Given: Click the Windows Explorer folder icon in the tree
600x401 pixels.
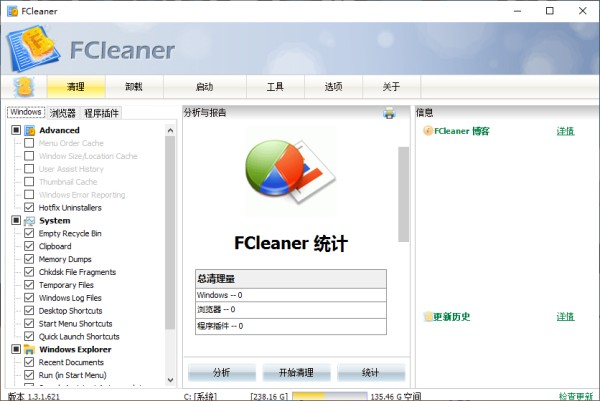Looking at the screenshot, I should (x=29, y=349).
